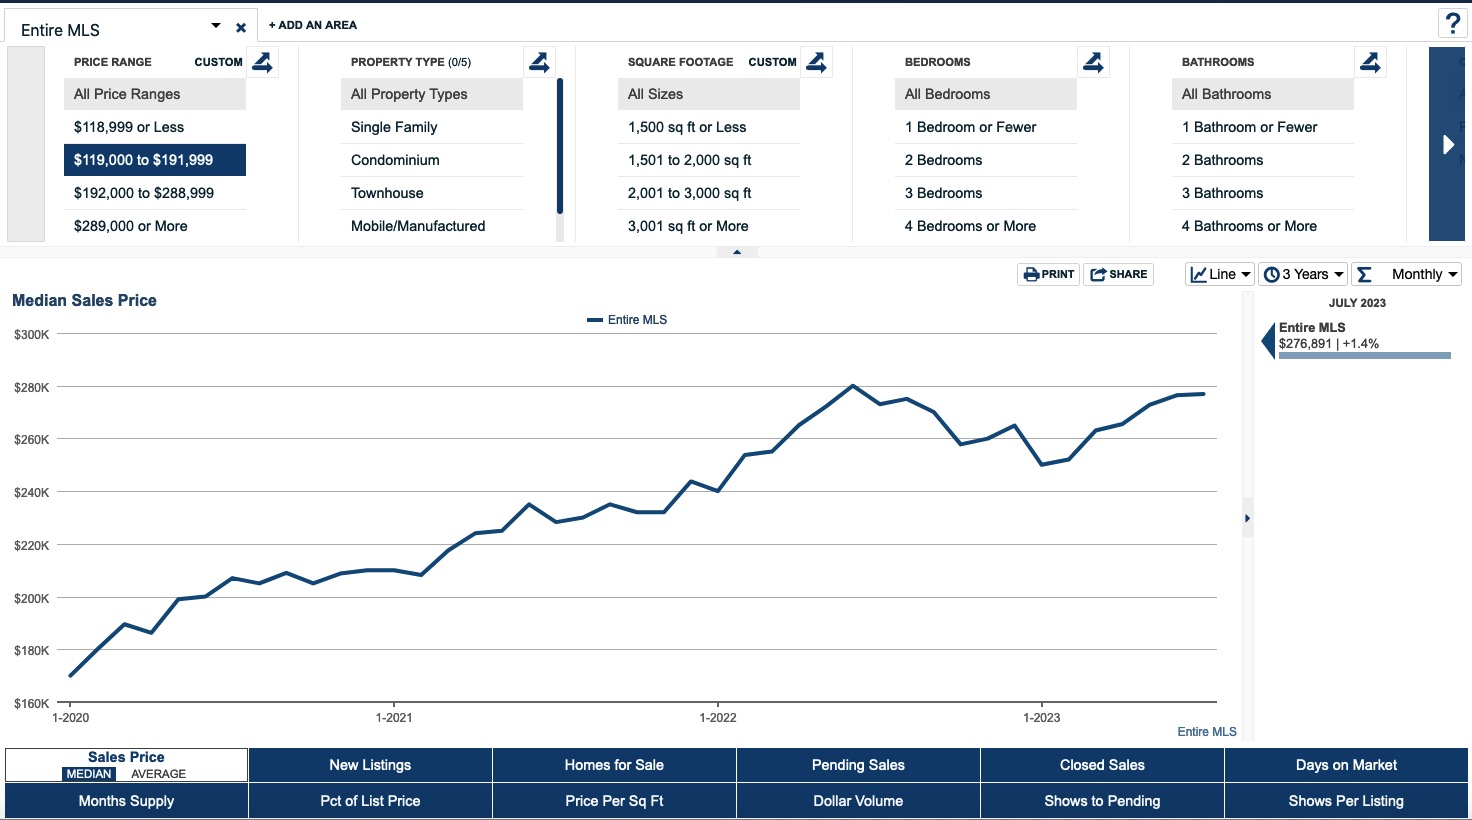The image size is (1472, 820).
Task: Select the Single Family property type
Action: [x=394, y=127]
